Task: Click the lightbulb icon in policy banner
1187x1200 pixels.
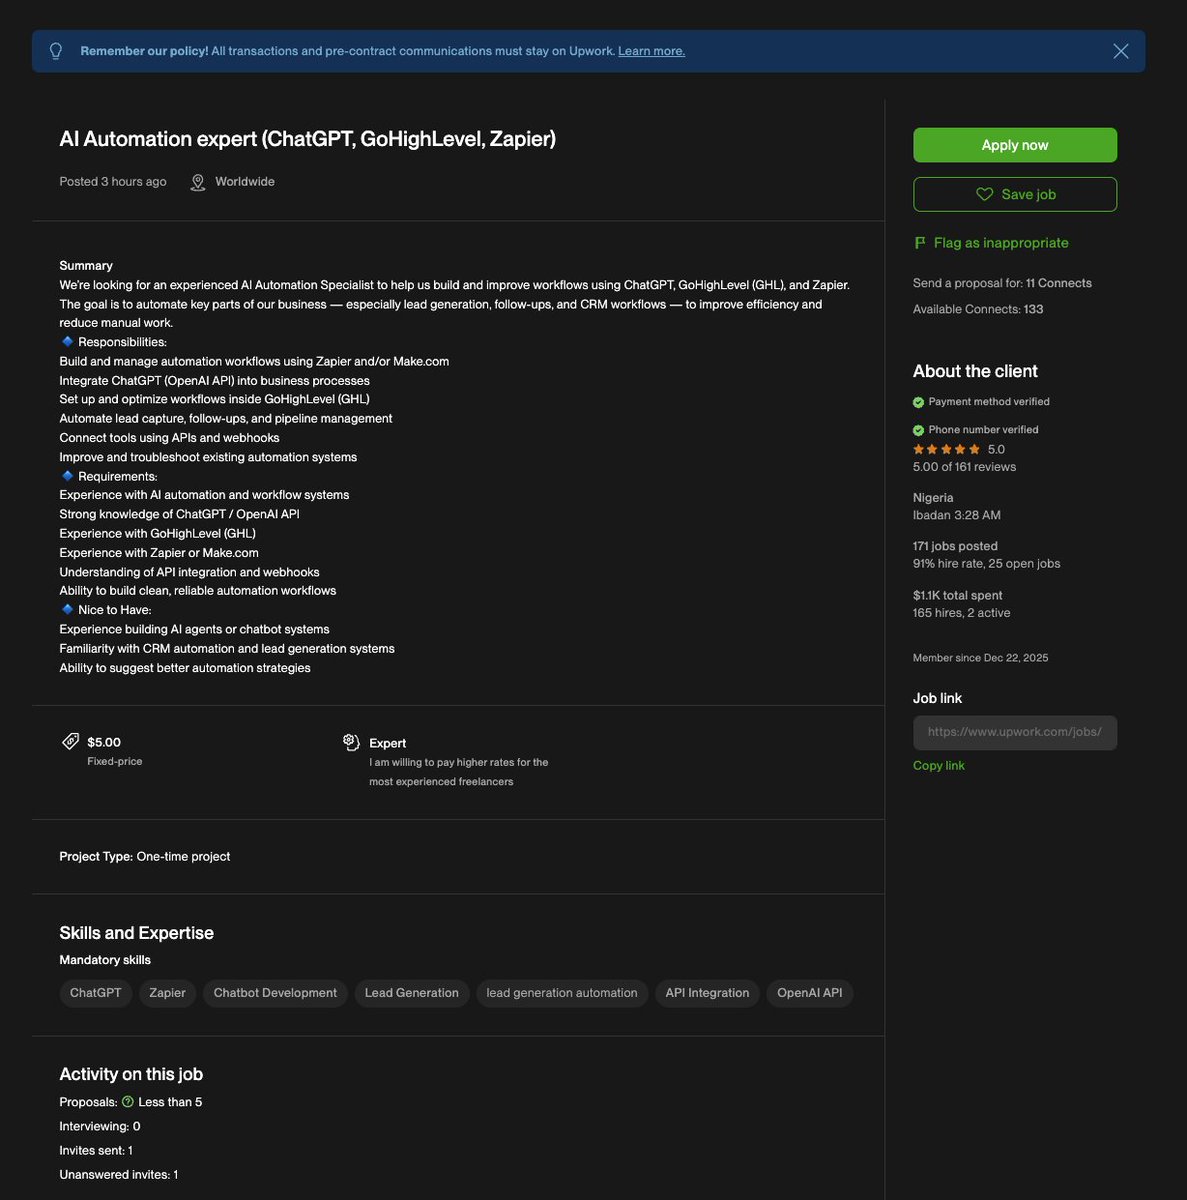Action: 56,51
